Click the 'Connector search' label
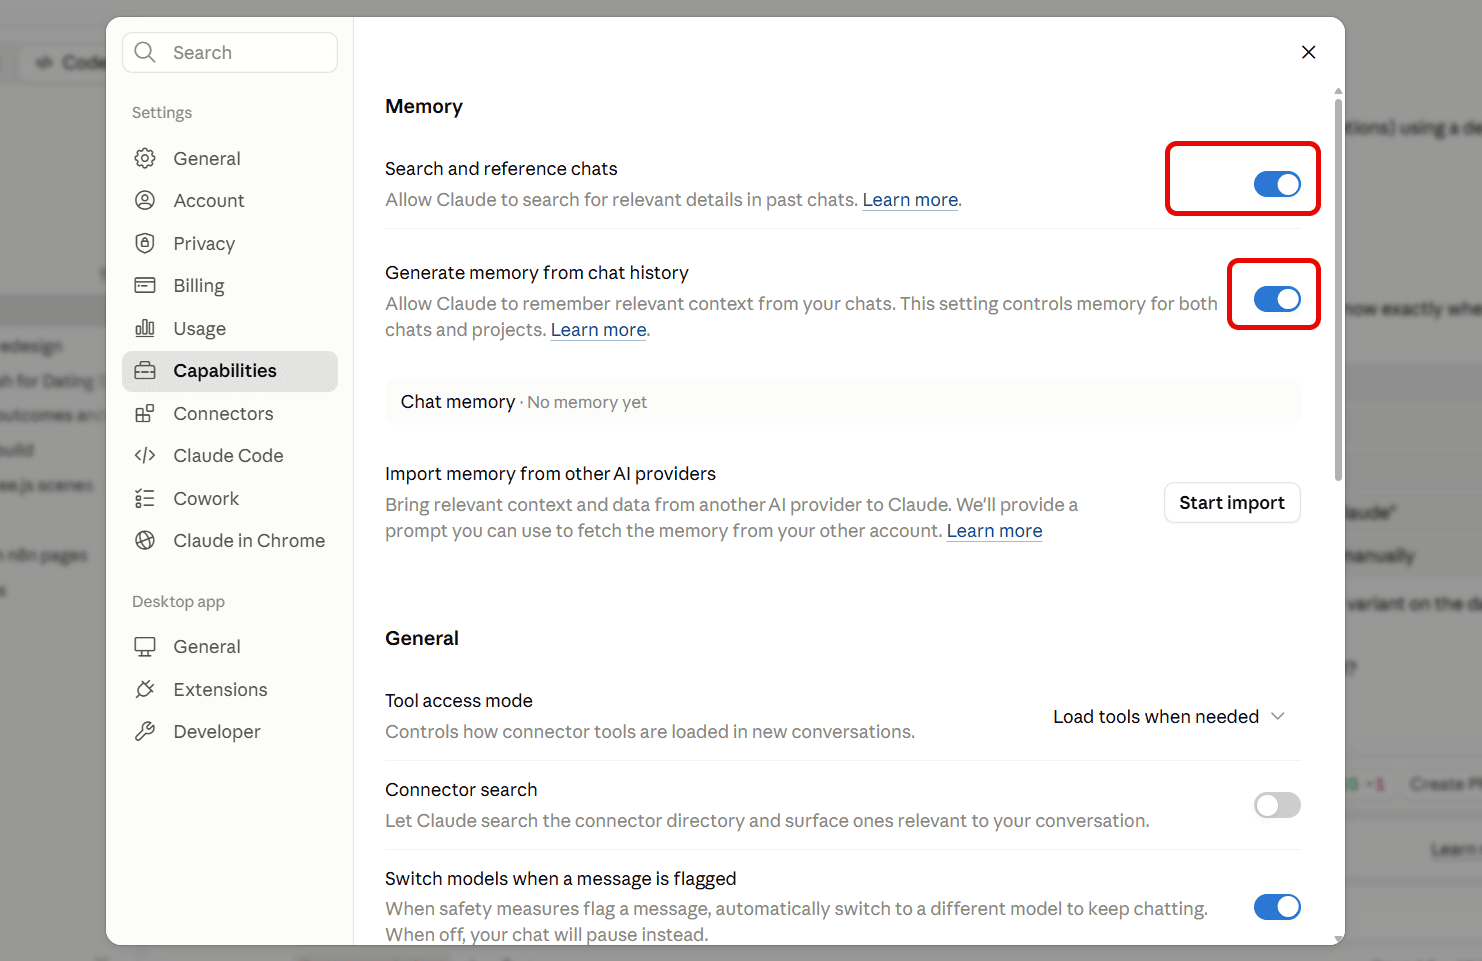 coord(461,790)
